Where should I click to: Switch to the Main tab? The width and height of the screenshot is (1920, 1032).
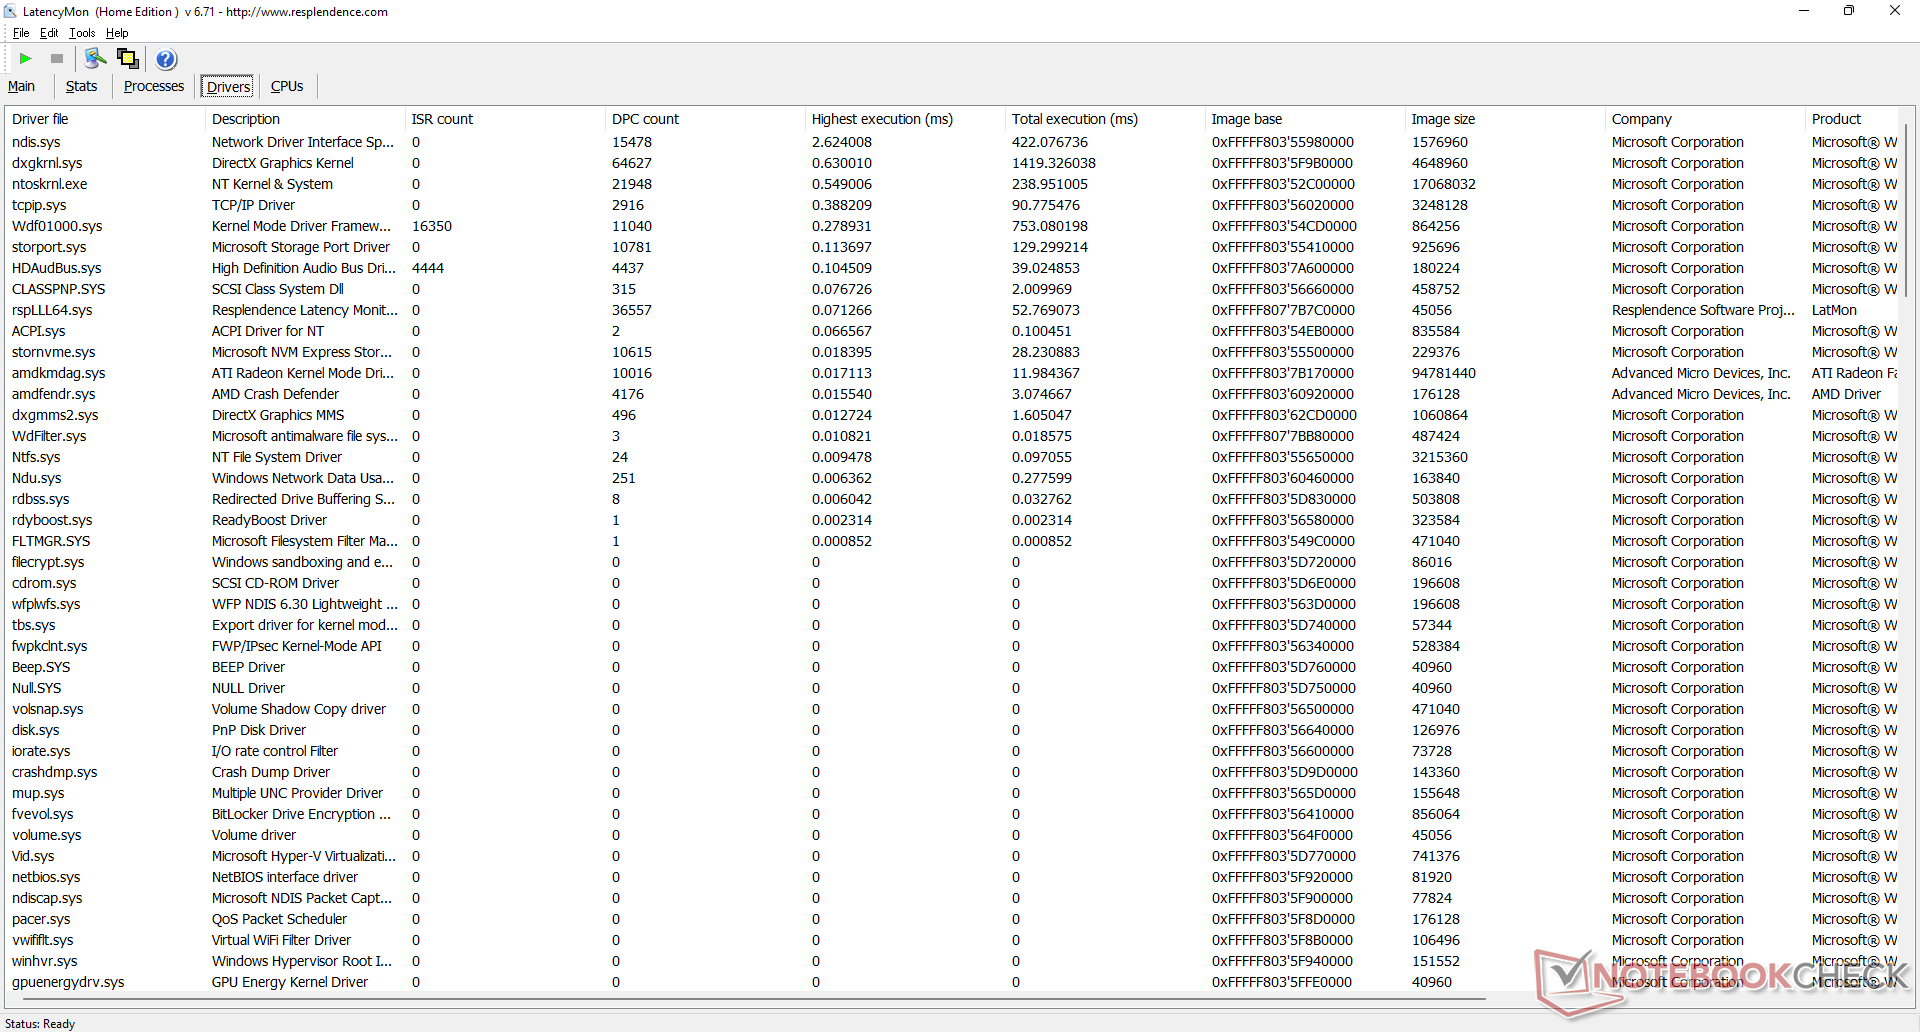point(22,86)
